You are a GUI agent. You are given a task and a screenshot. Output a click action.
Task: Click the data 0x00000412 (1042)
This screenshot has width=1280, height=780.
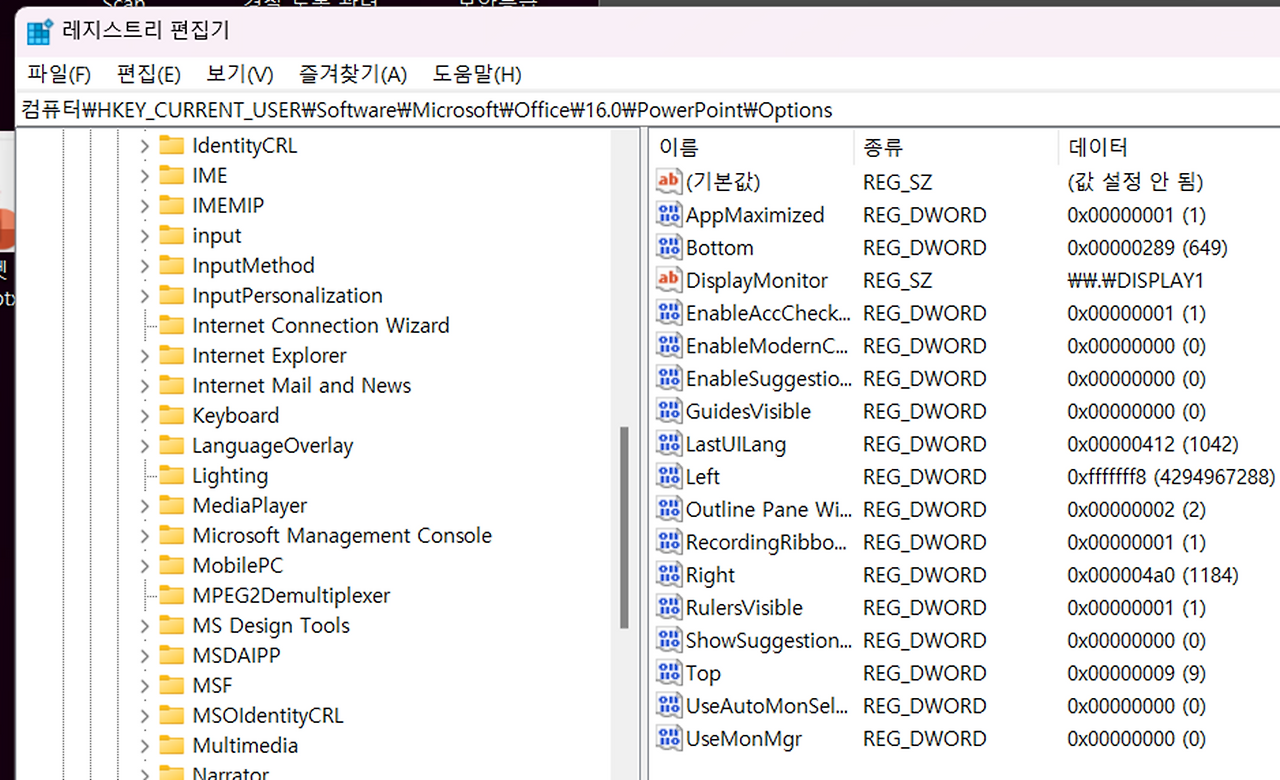coord(1152,444)
